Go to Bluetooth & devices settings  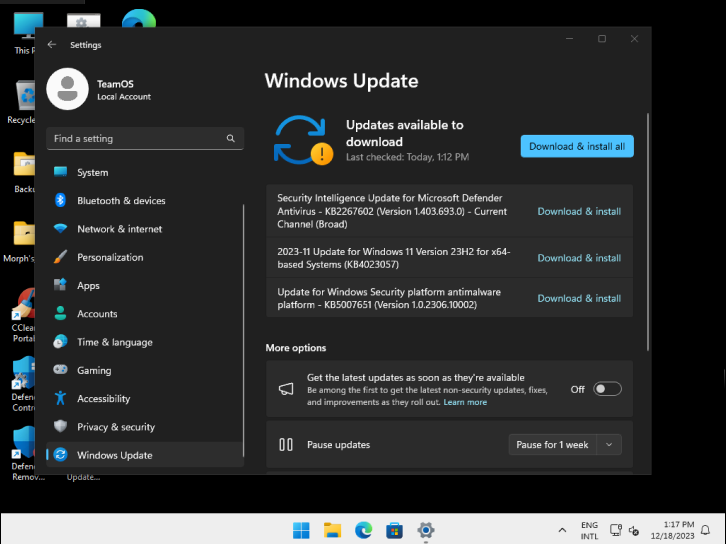coord(145,200)
